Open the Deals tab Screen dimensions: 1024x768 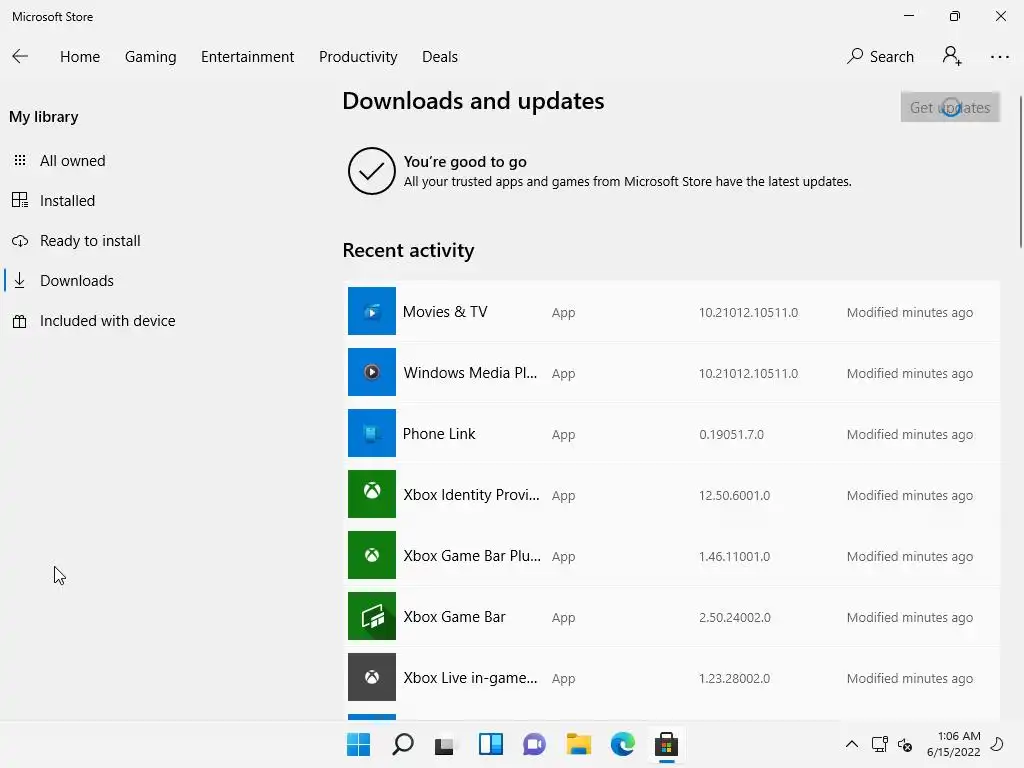pyautogui.click(x=440, y=57)
